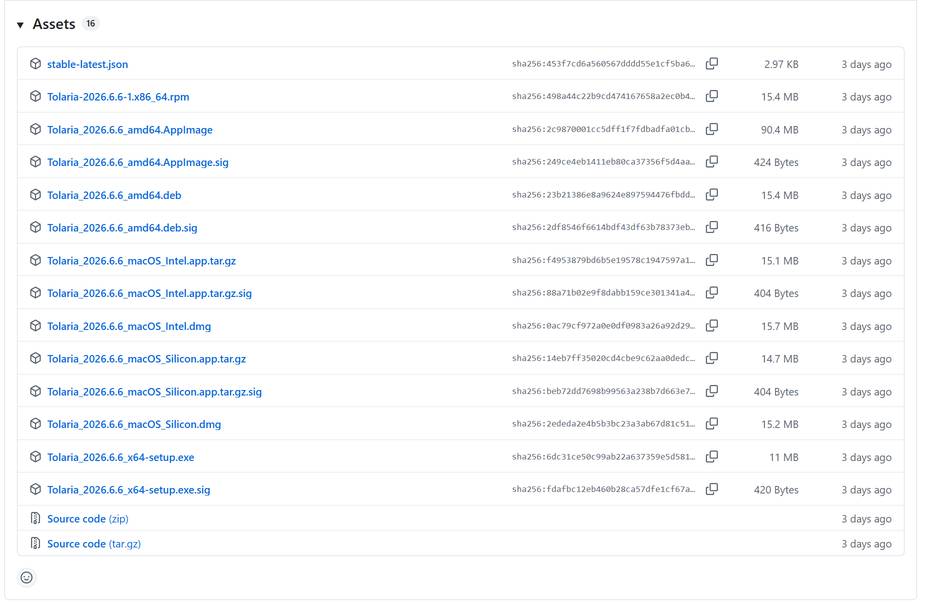This screenshot has height=602, width=949.
Task: Download Source code (tar.gz)
Action: click(94, 543)
